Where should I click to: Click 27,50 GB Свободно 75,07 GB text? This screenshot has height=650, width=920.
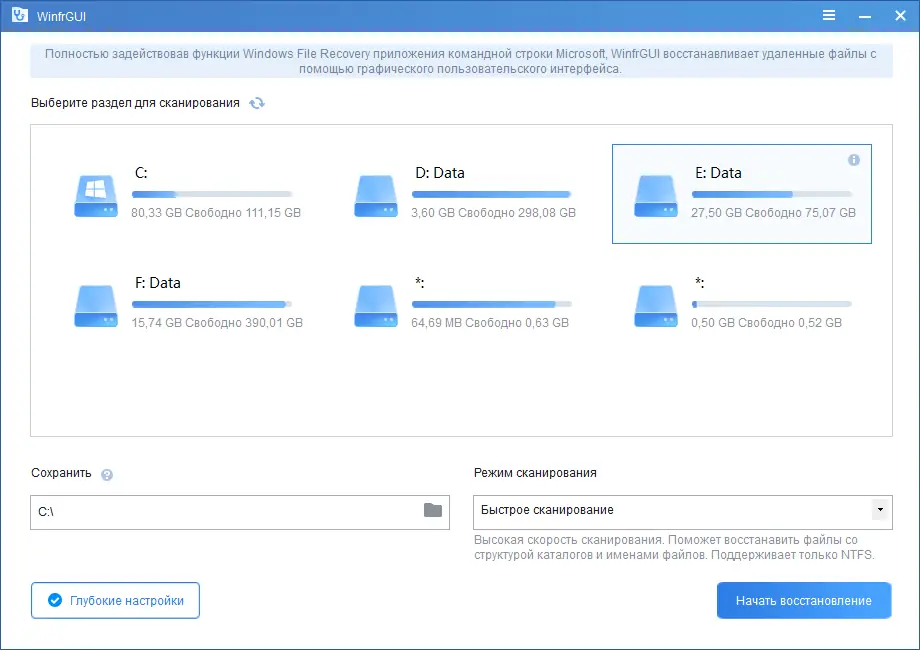coord(773,213)
